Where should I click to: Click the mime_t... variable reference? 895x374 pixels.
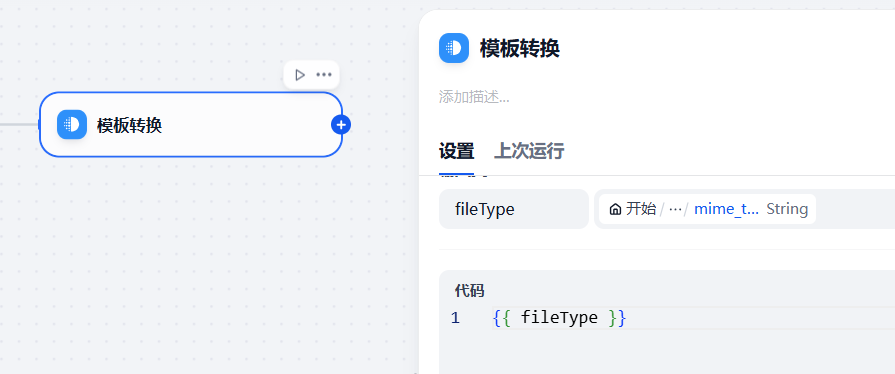726,209
